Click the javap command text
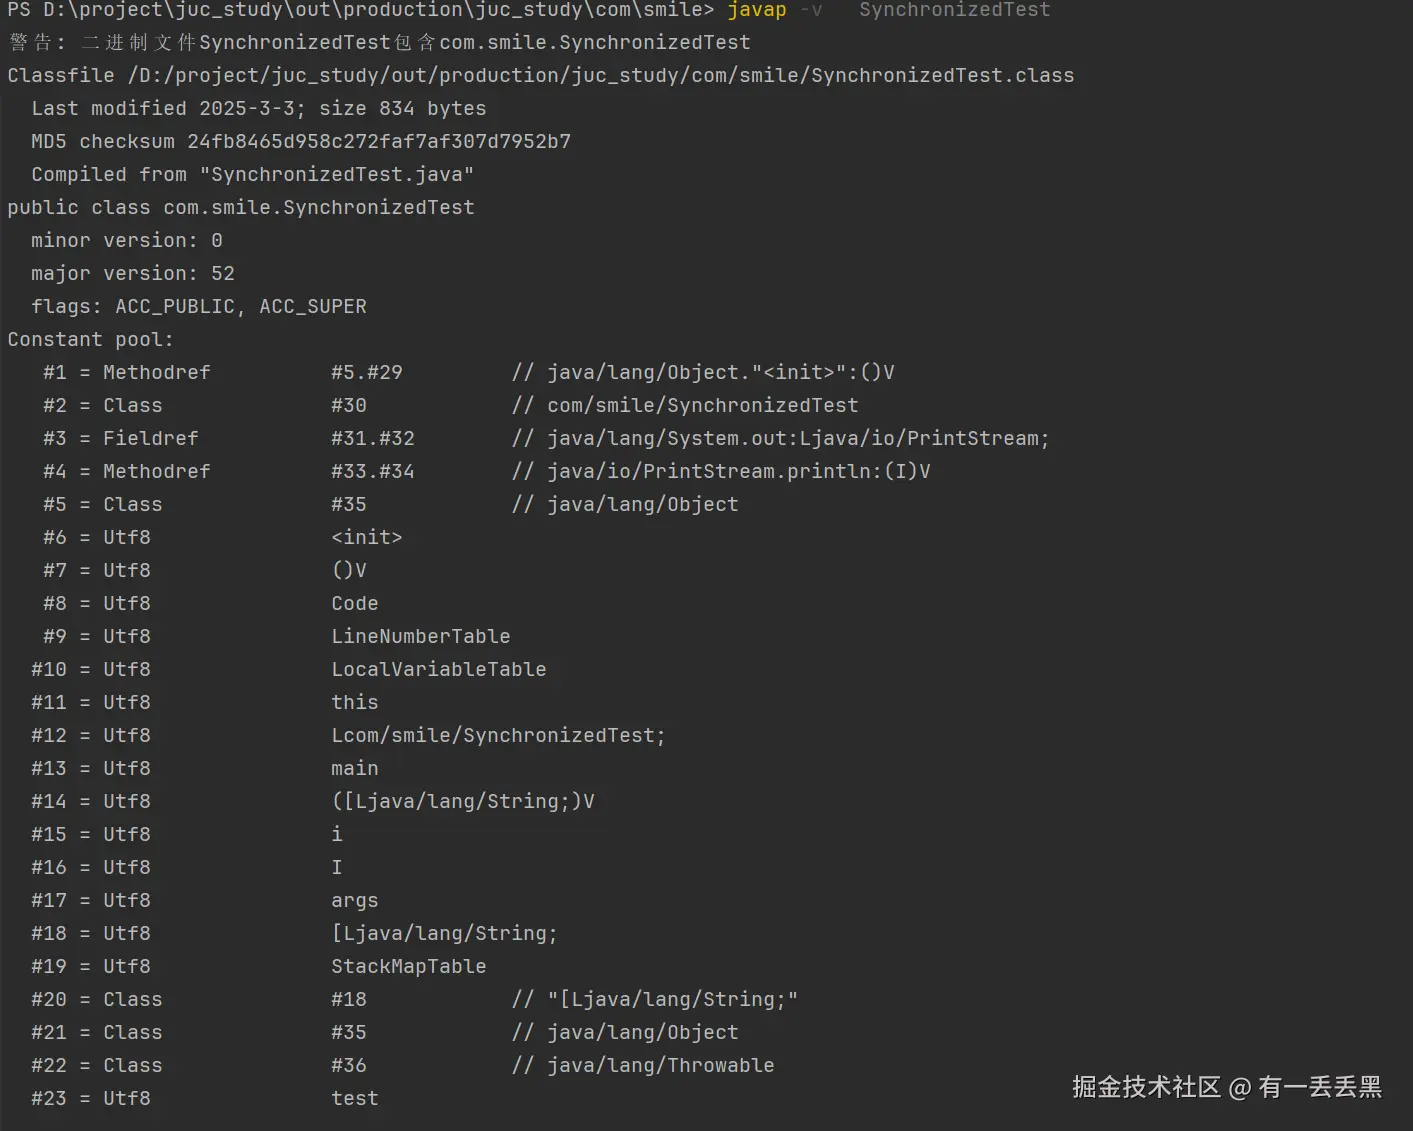Screen dimensions: 1413x1131 (x=756, y=10)
